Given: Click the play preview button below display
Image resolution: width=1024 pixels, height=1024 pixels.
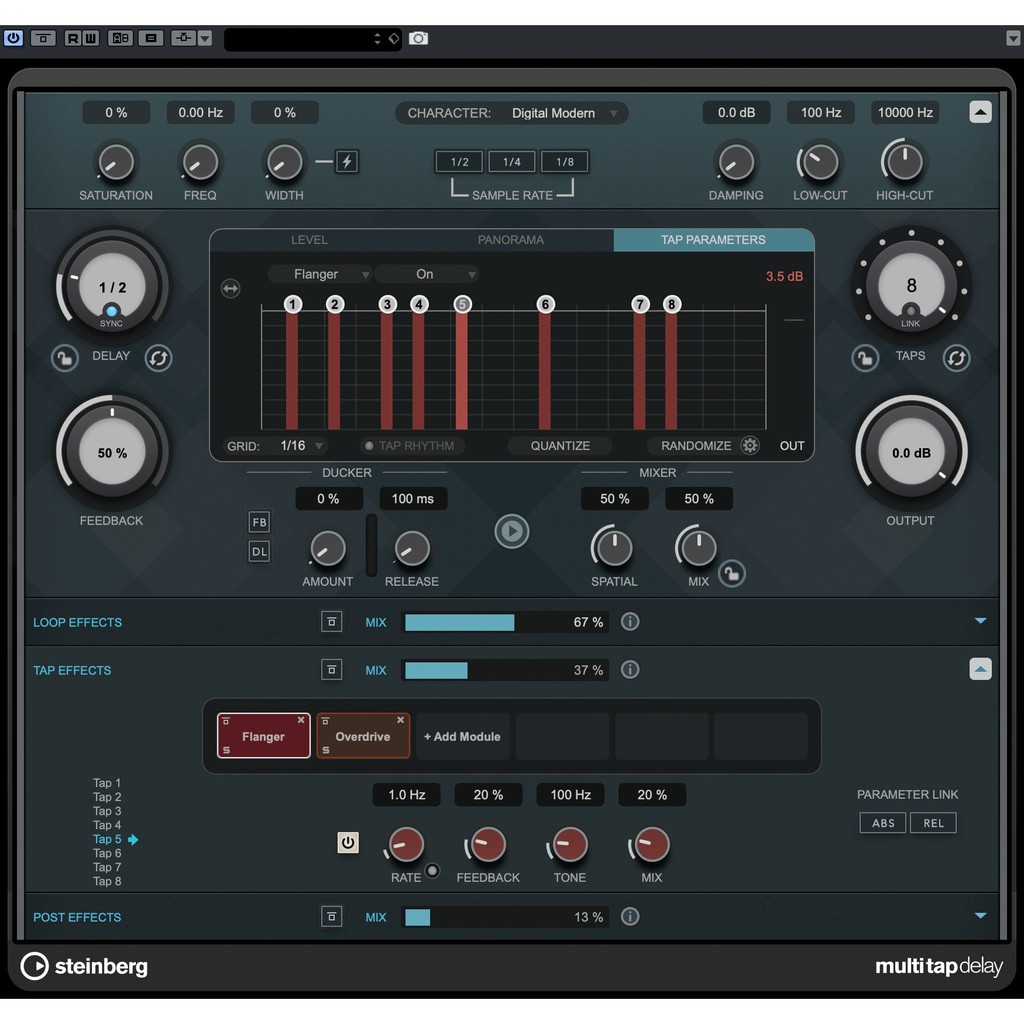Looking at the screenshot, I should (511, 531).
